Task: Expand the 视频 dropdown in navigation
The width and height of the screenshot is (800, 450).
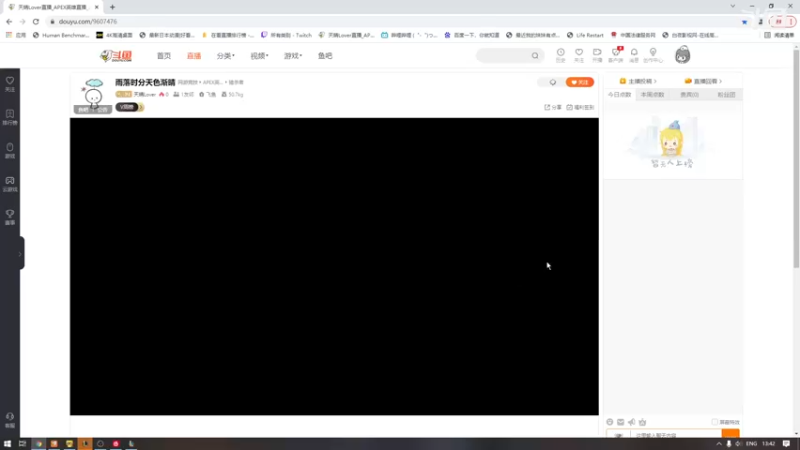Action: point(259,56)
